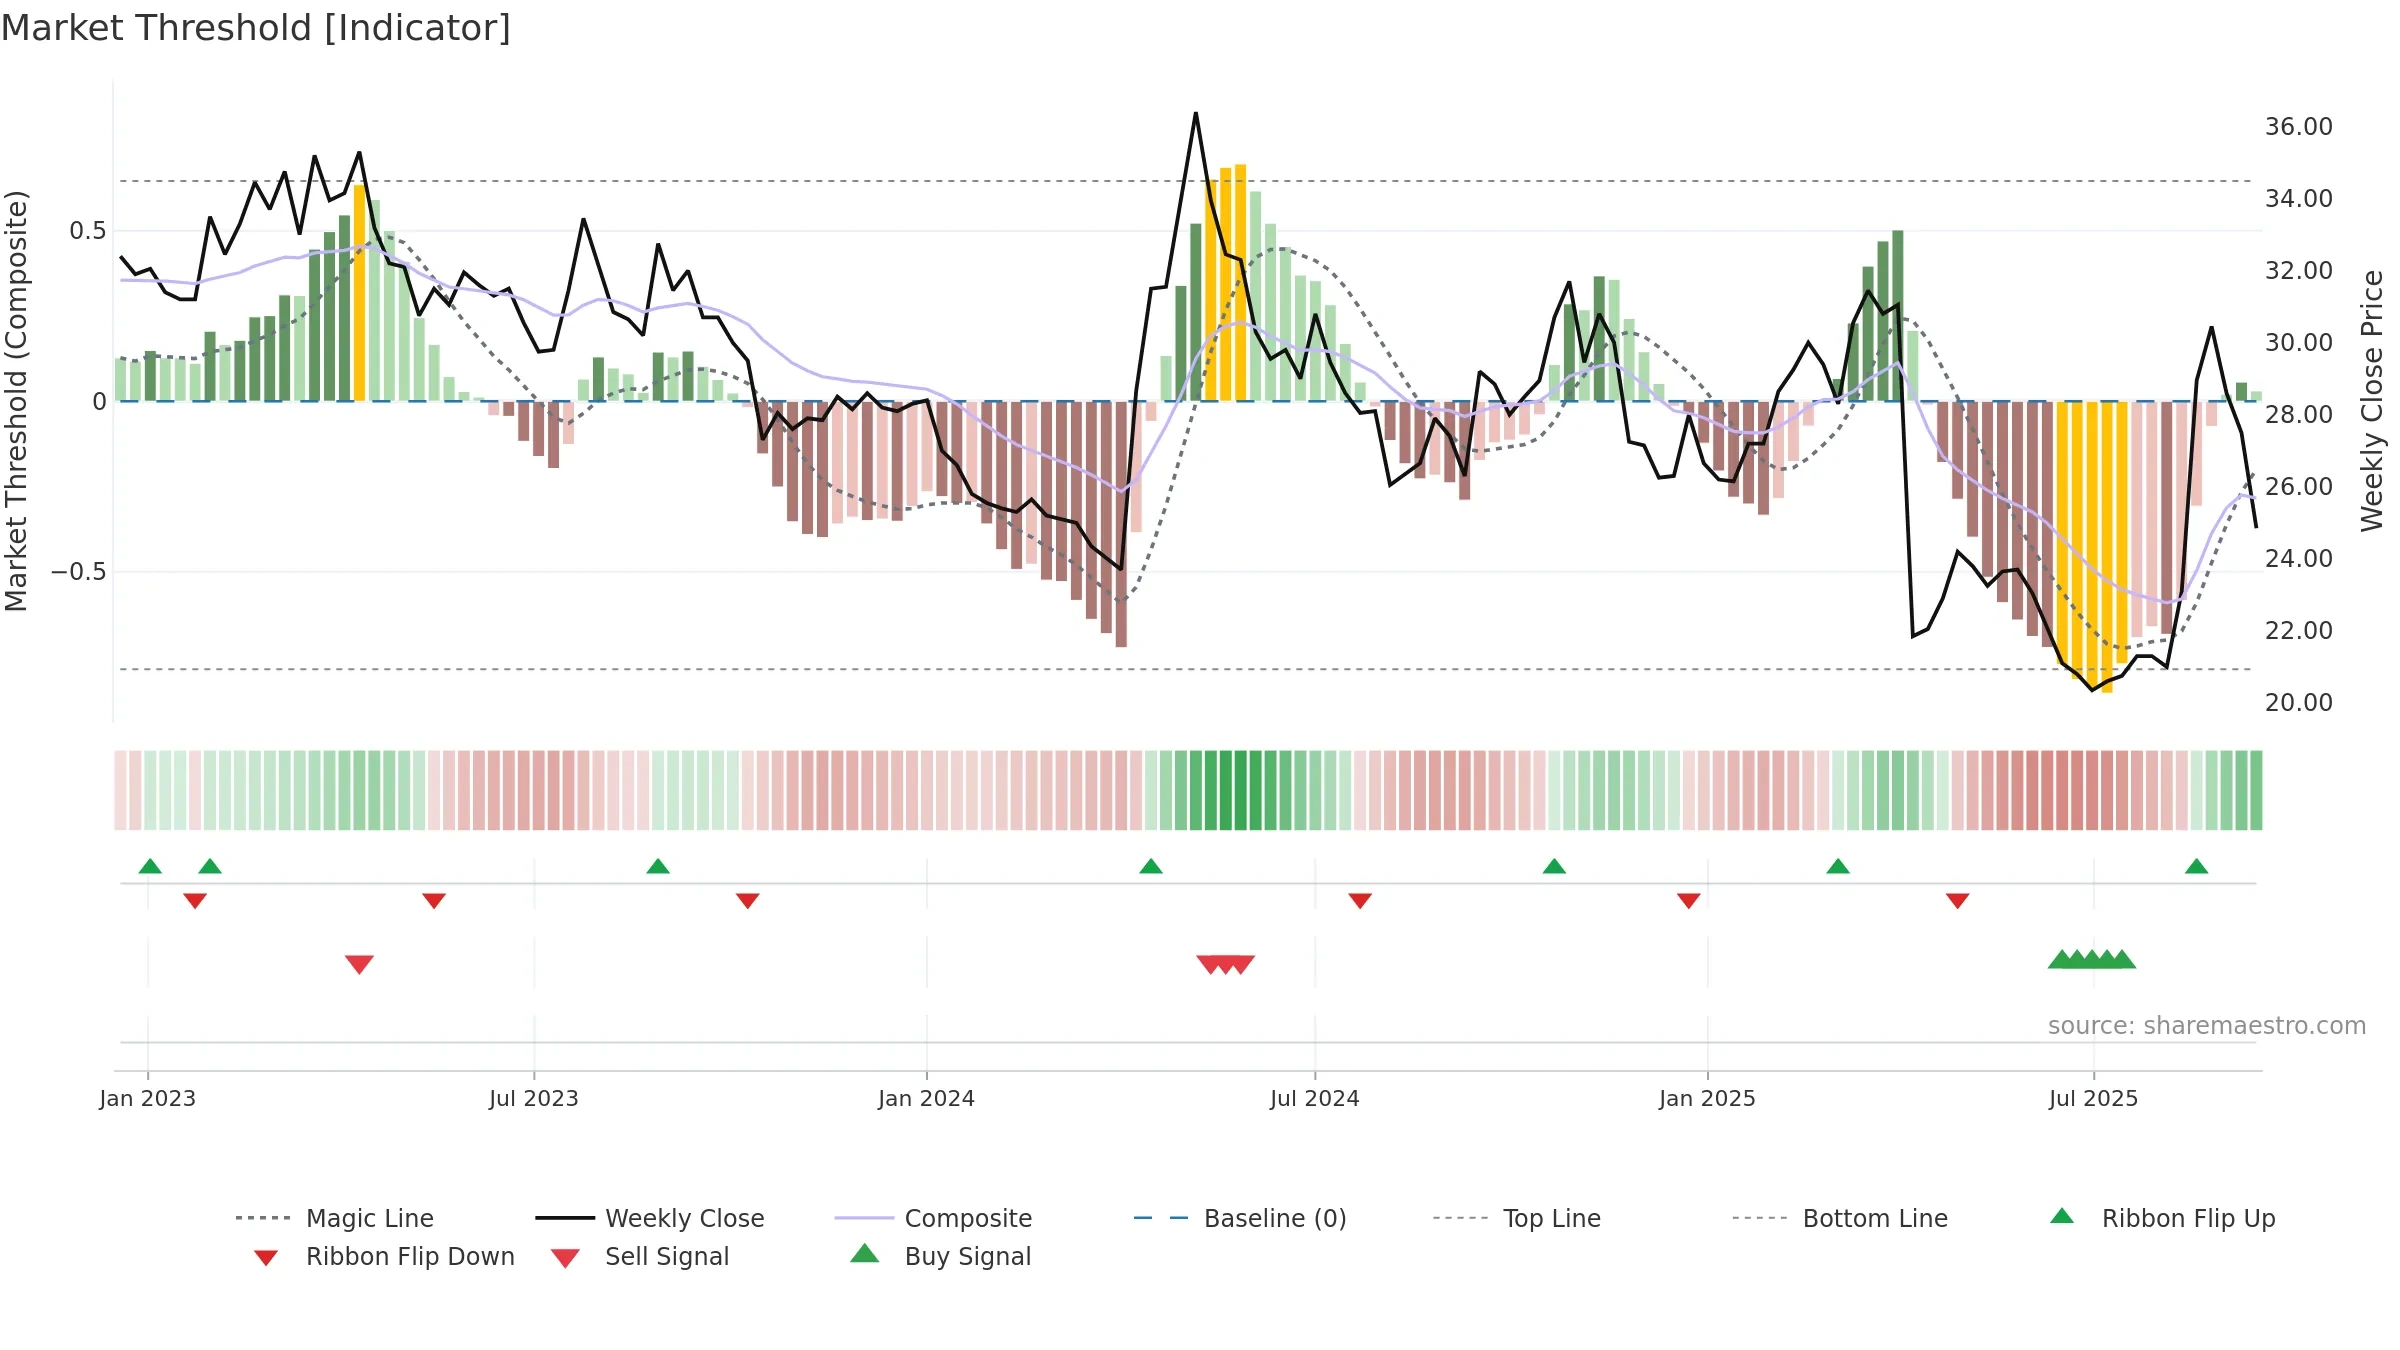Click the first red flip-down triangle in early 2023

click(x=195, y=901)
